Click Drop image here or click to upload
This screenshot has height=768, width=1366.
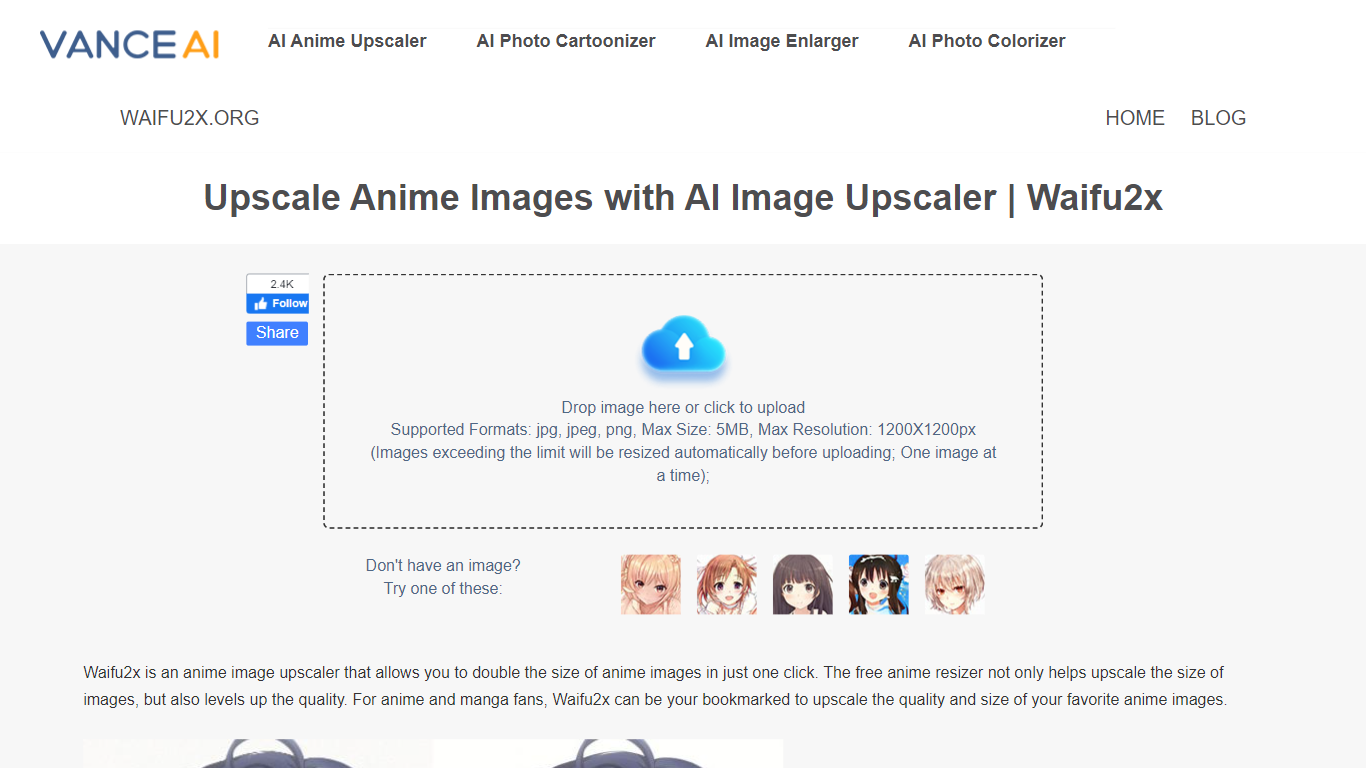[683, 407]
